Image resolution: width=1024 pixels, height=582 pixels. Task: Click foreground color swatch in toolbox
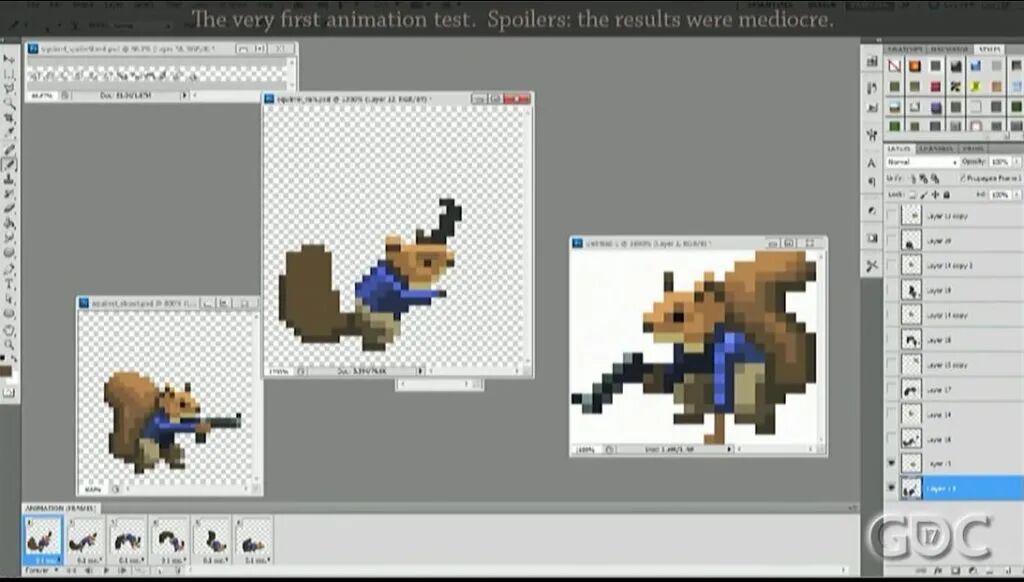point(7,371)
